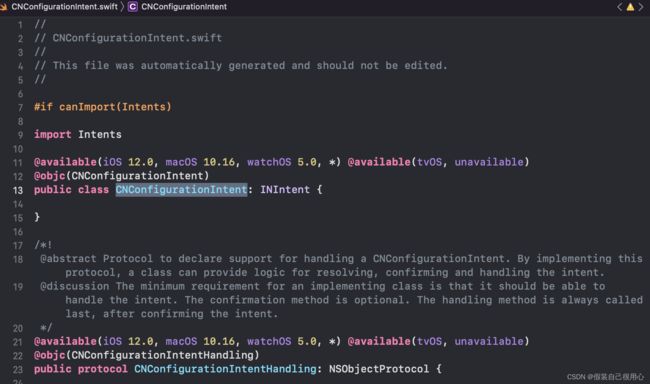Image resolution: width=650 pixels, height=384 pixels.
Task: Click line number 13 in gutter
Action: tap(18, 190)
